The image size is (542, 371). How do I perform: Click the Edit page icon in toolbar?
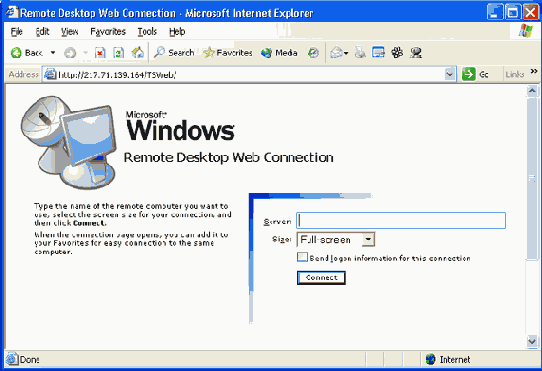(379, 53)
